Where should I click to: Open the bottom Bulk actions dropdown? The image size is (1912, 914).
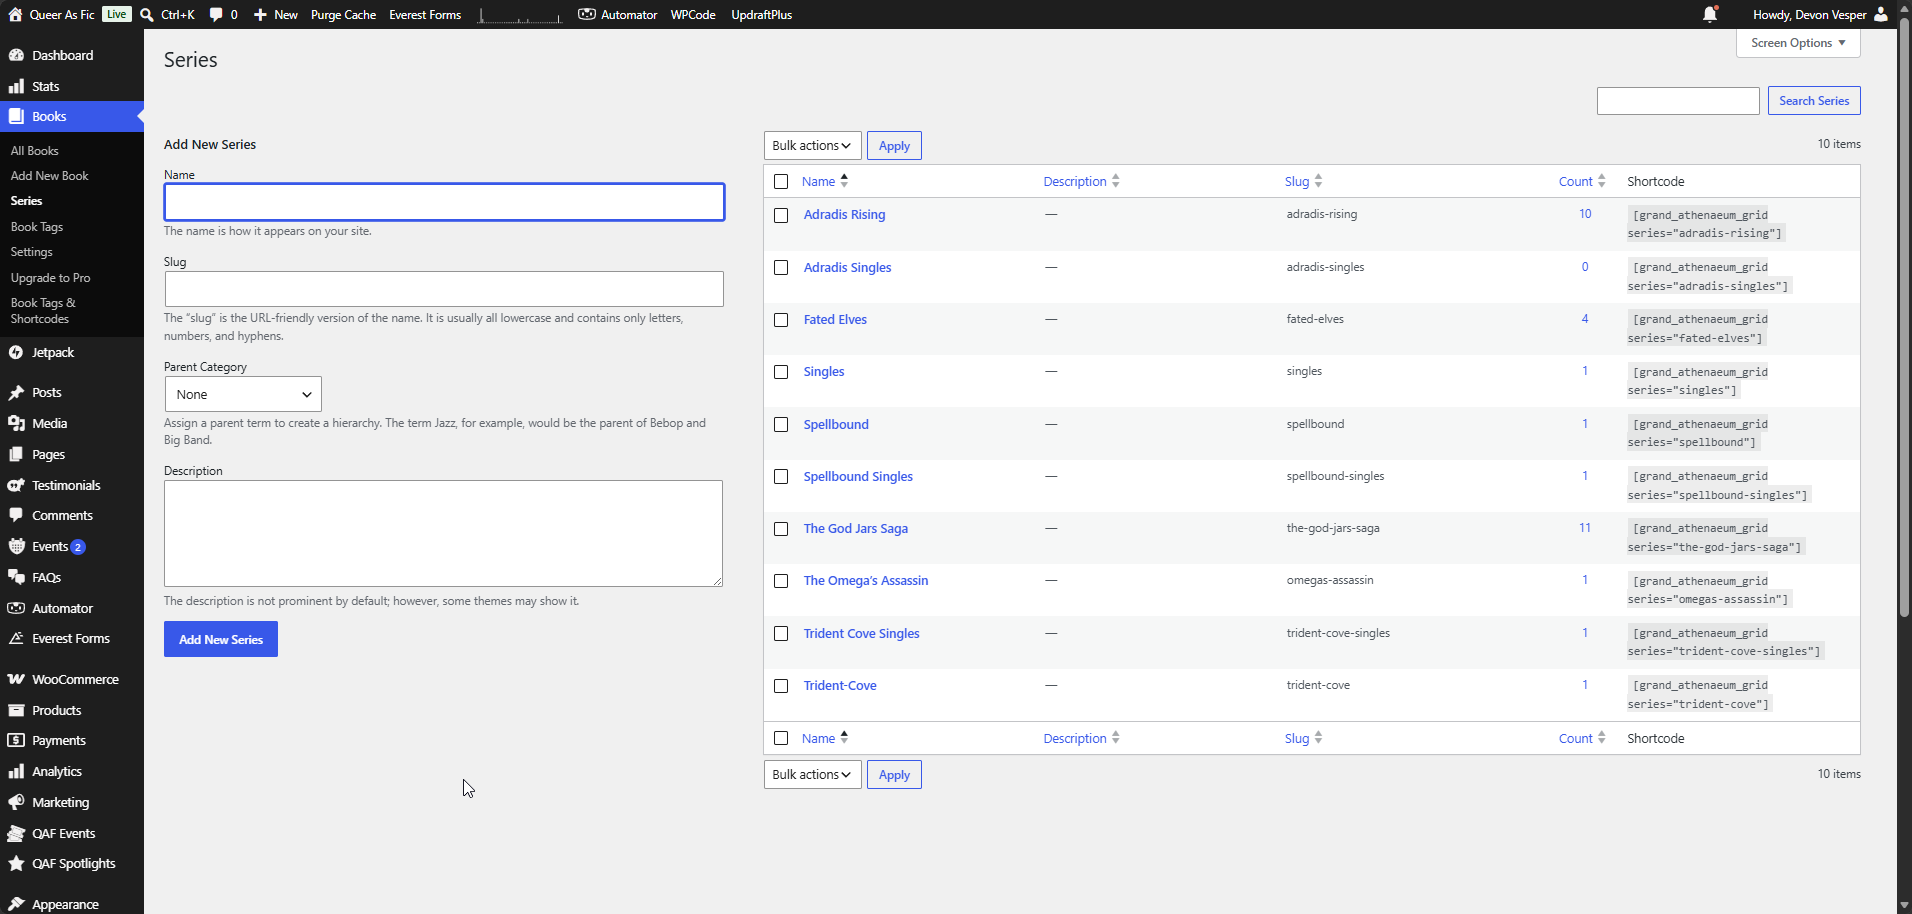(x=812, y=774)
